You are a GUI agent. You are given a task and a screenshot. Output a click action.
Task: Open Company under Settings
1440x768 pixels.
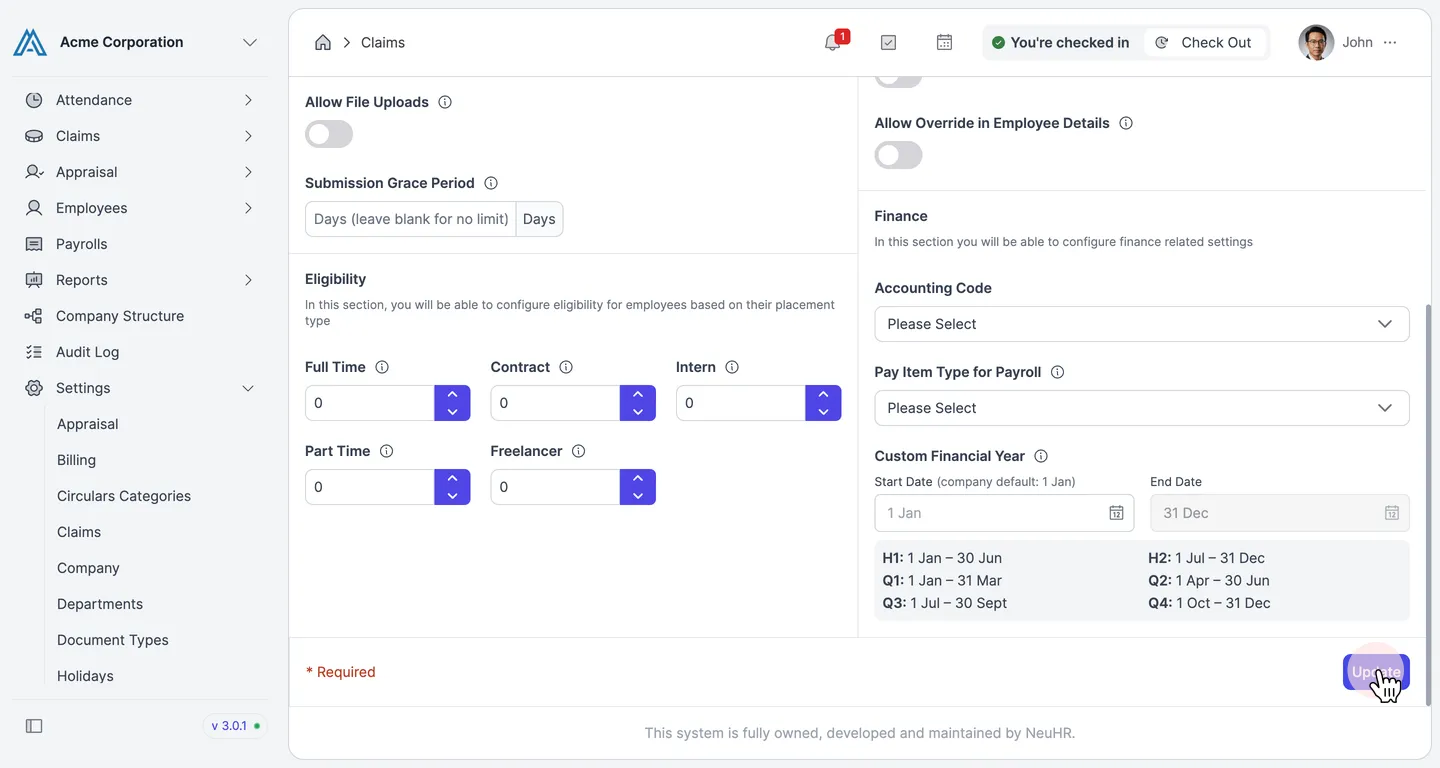pos(88,568)
